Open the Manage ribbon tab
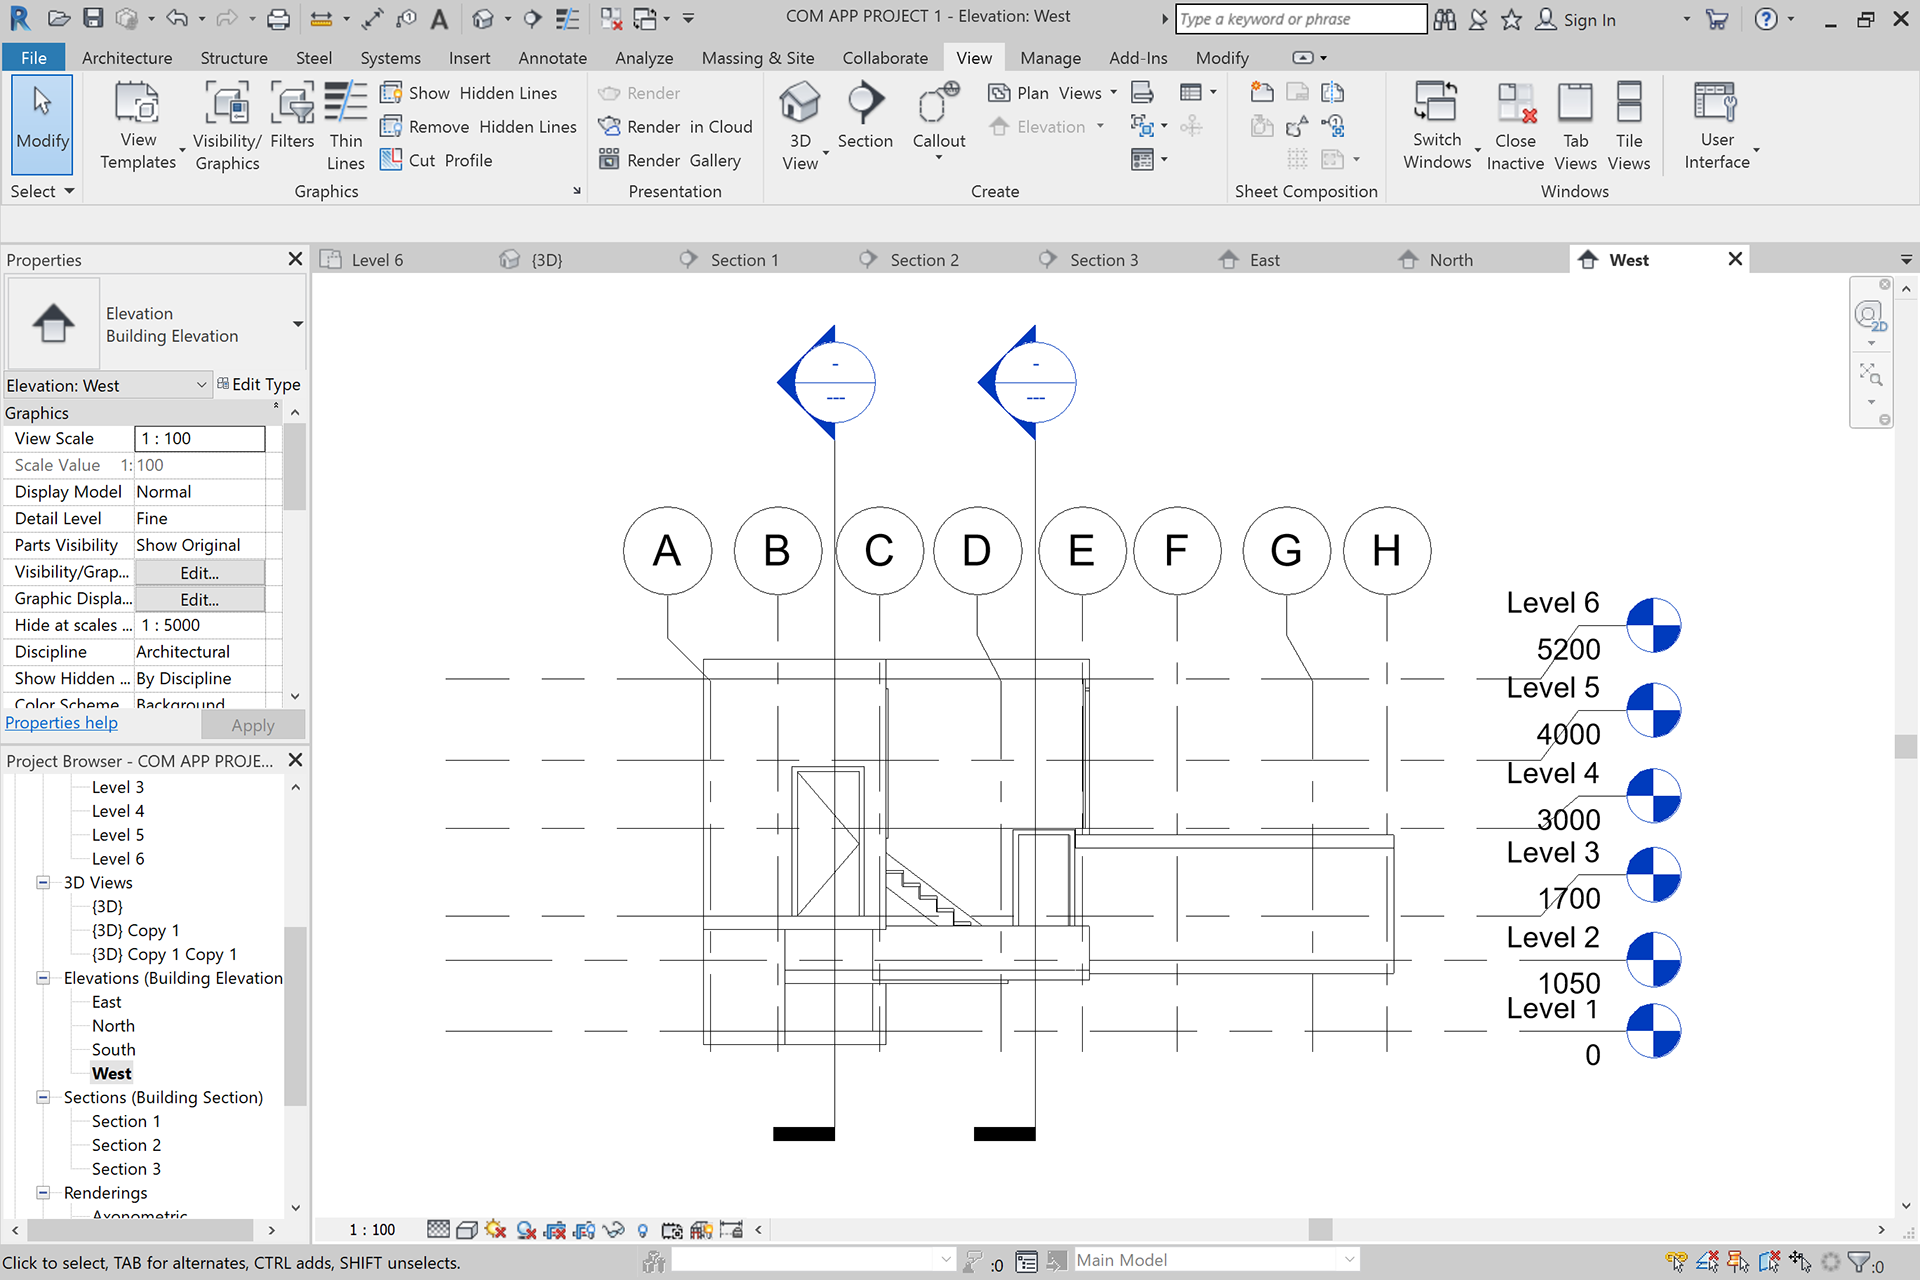This screenshot has height=1280, width=1920. [x=1050, y=58]
